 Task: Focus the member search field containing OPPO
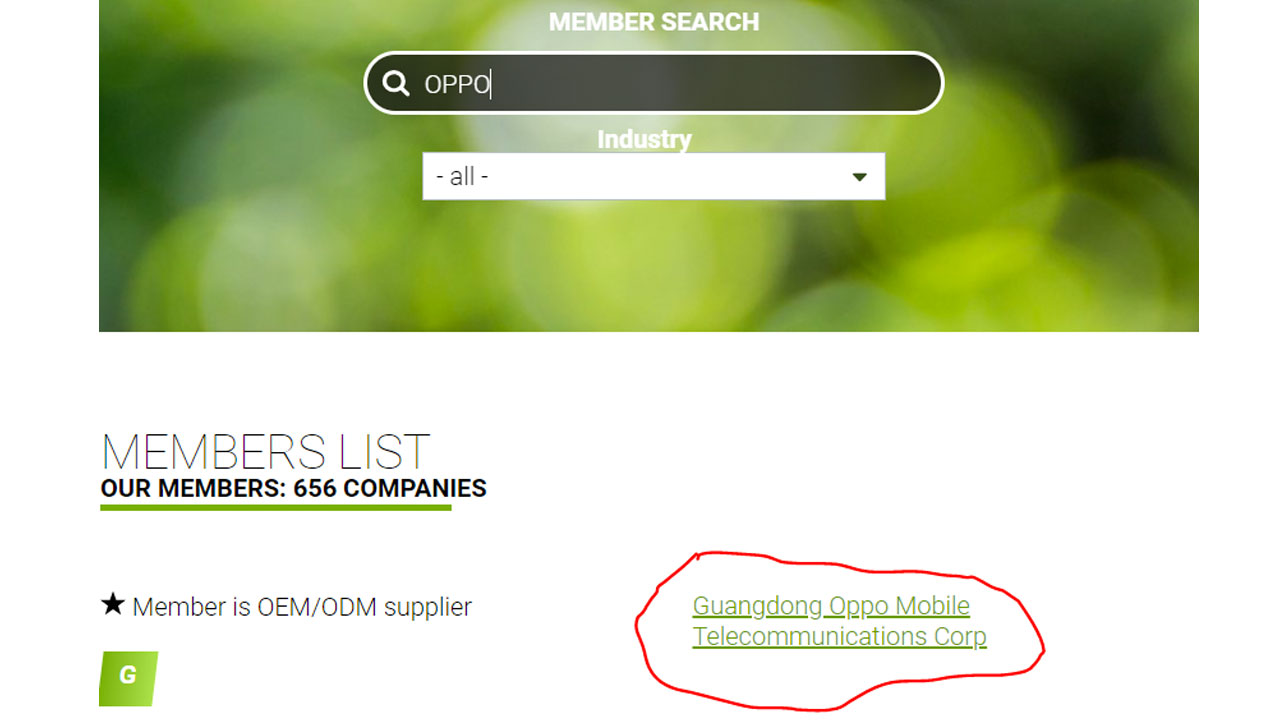(x=654, y=82)
